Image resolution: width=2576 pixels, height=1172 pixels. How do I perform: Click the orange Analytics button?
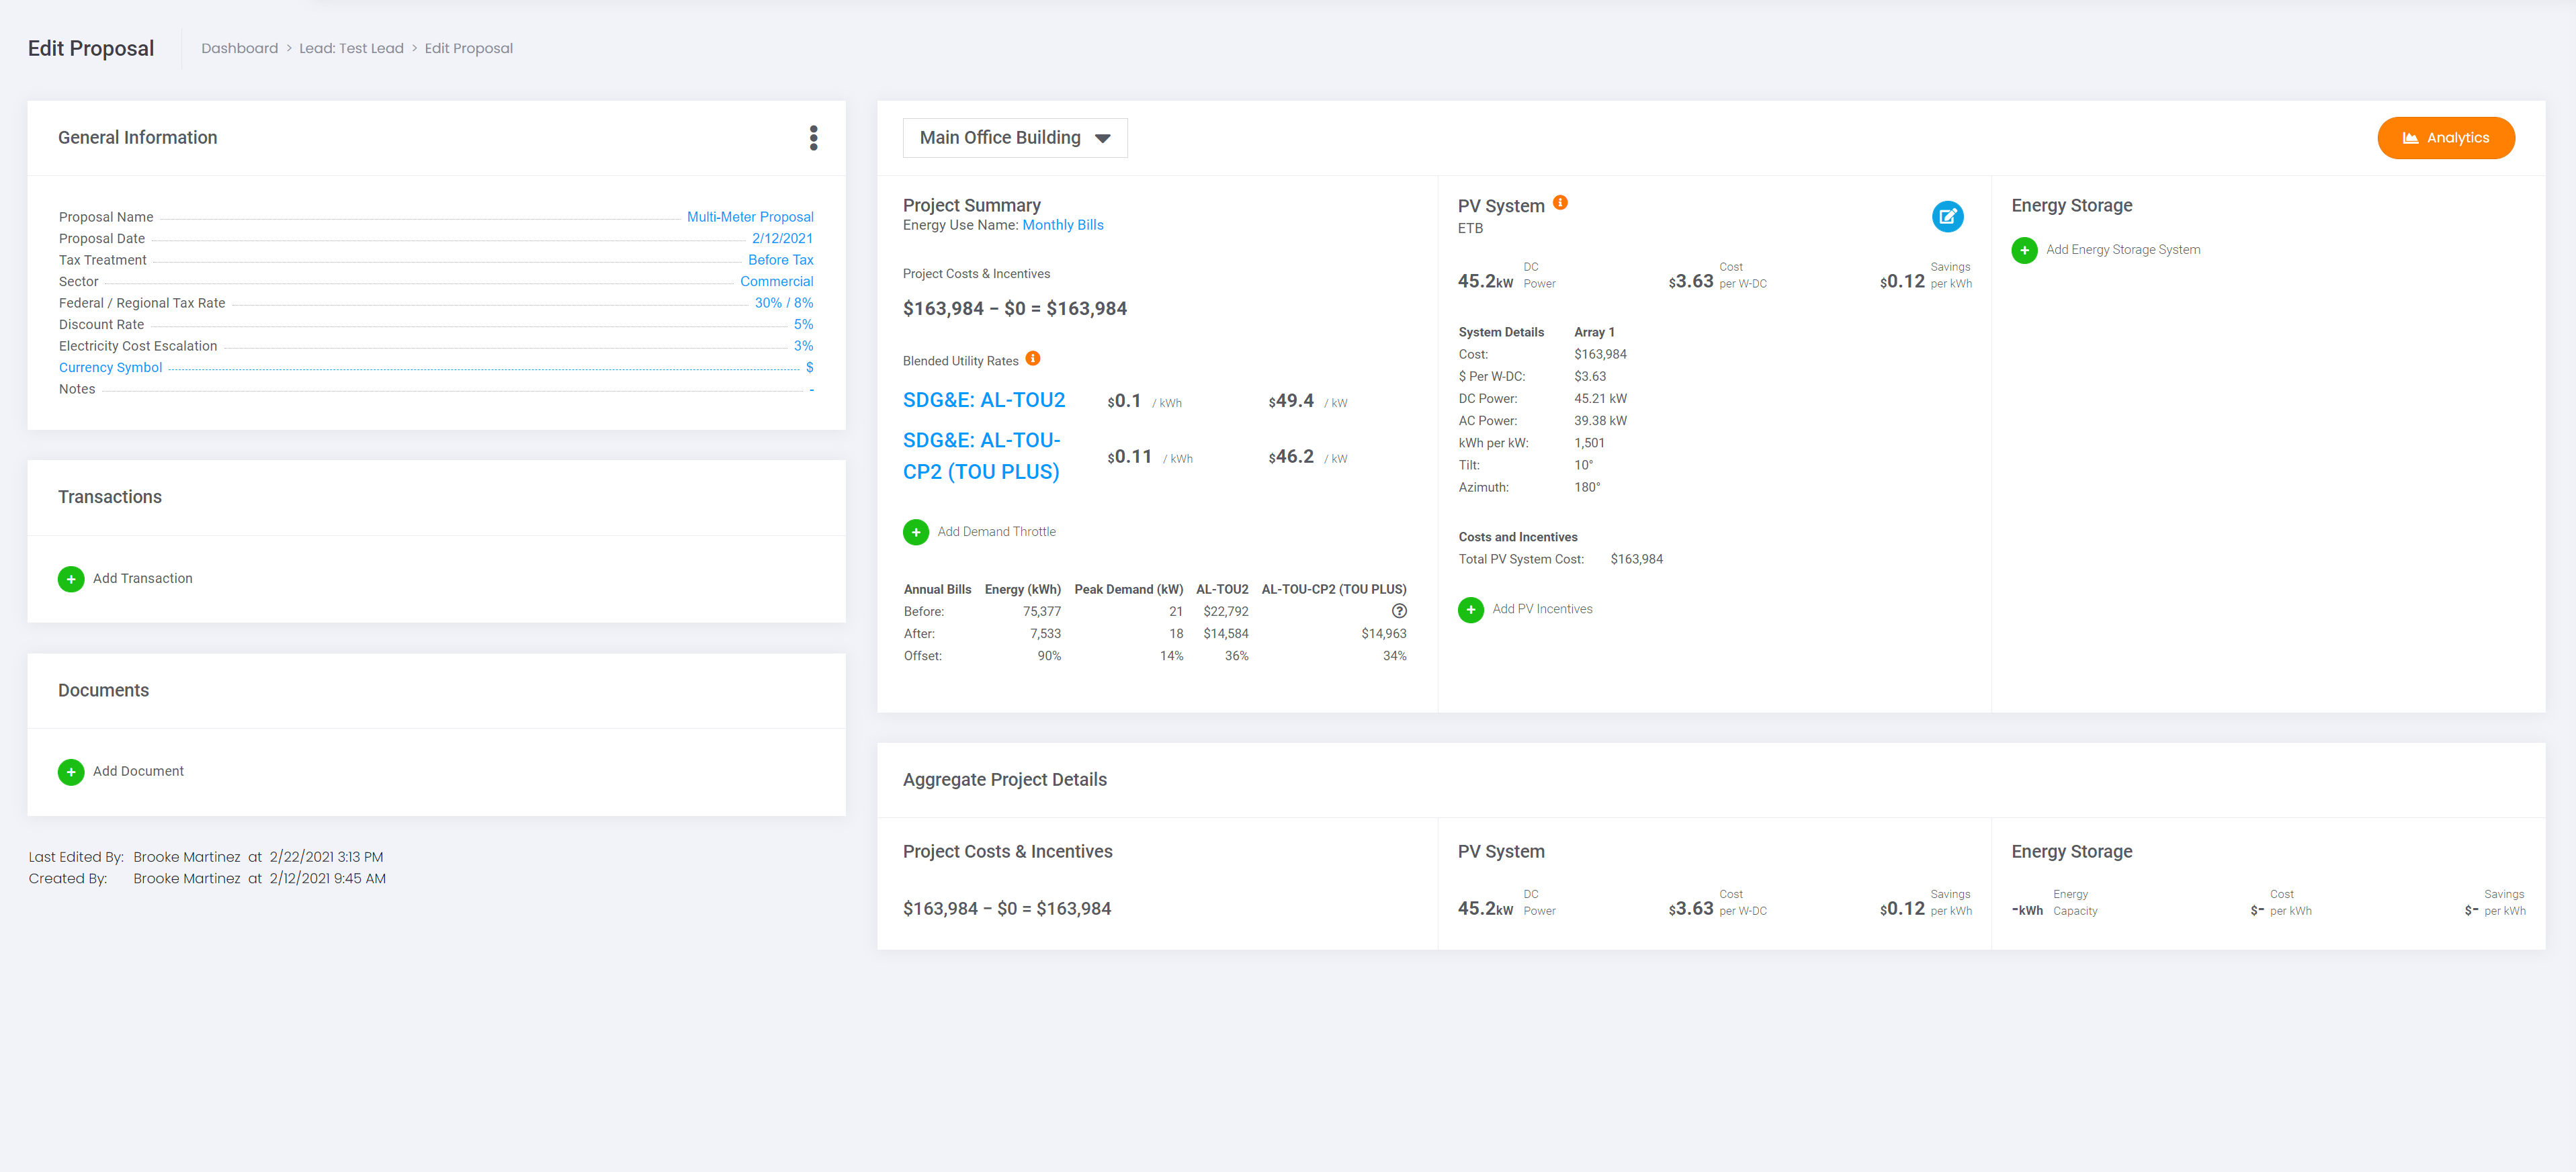tap(2445, 138)
